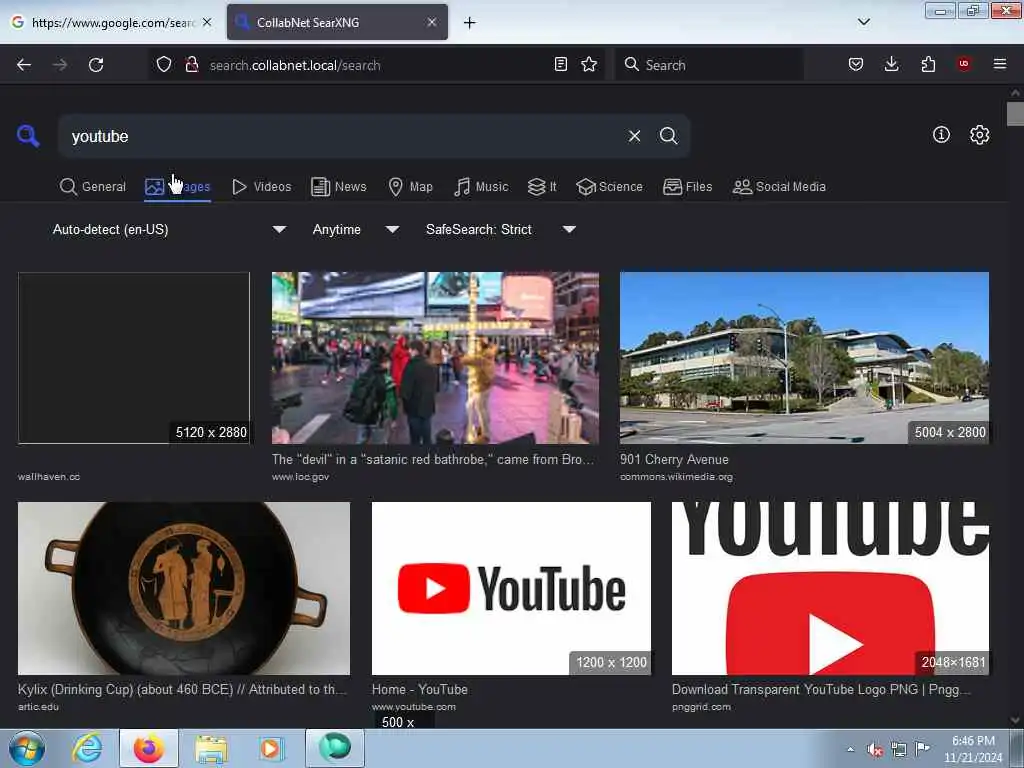This screenshot has width=1024, height=768.
Task: Open Windows Media Player from the taskbar
Action: (x=271, y=748)
